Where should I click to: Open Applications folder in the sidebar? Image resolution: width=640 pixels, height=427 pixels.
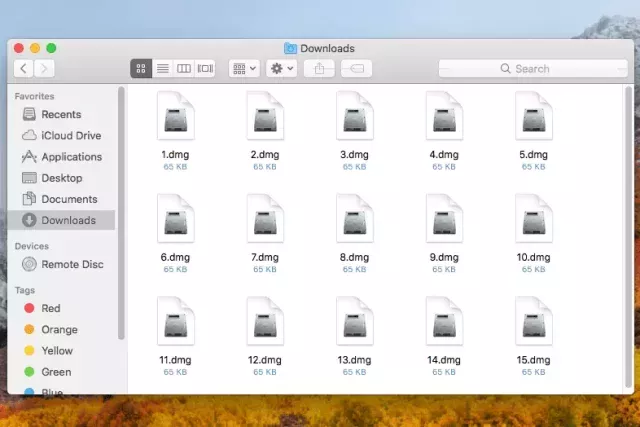[x=71, y=157]
